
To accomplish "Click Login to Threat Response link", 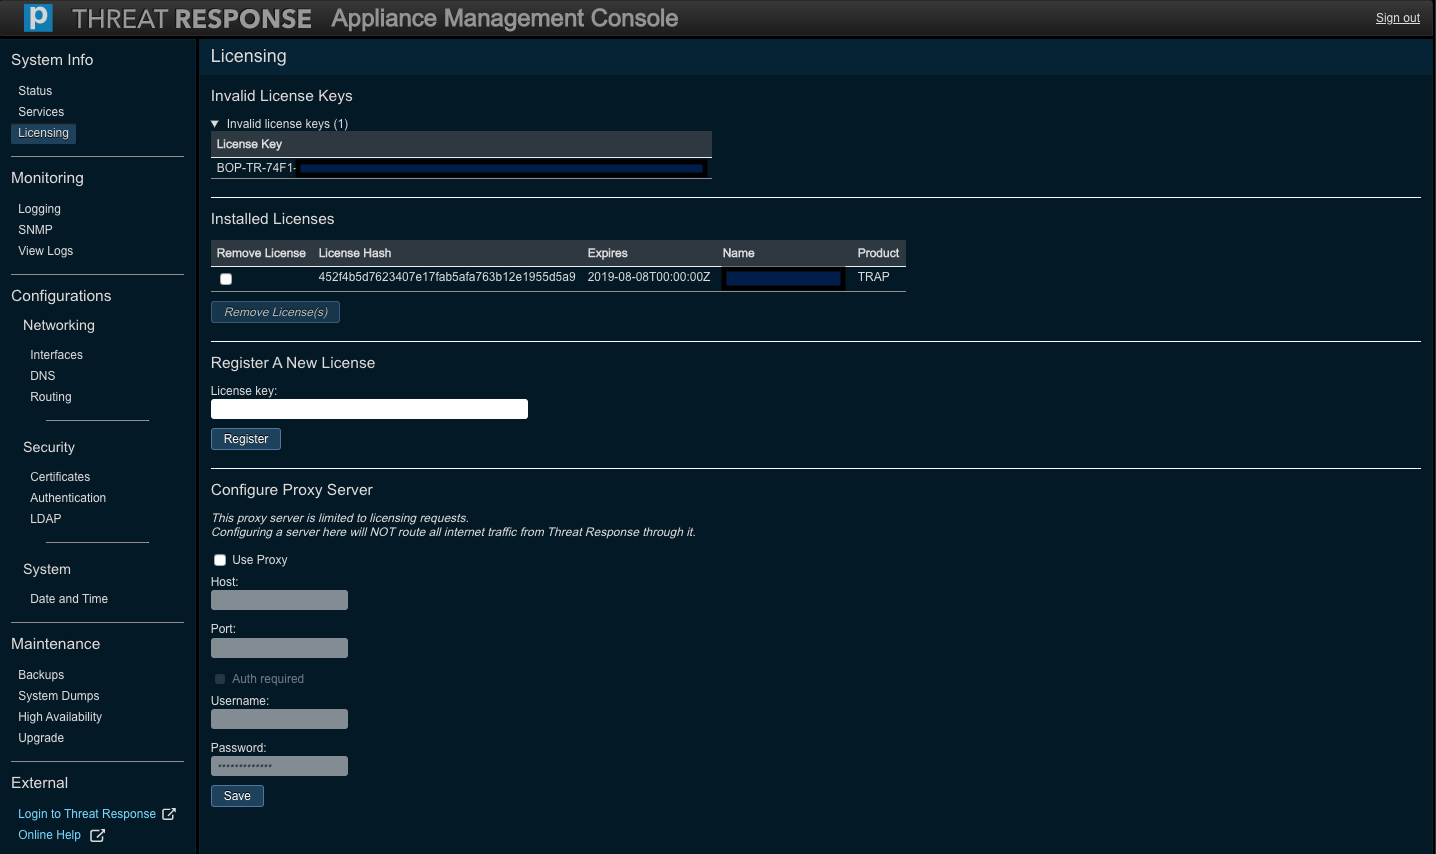I will coord(87,814).
